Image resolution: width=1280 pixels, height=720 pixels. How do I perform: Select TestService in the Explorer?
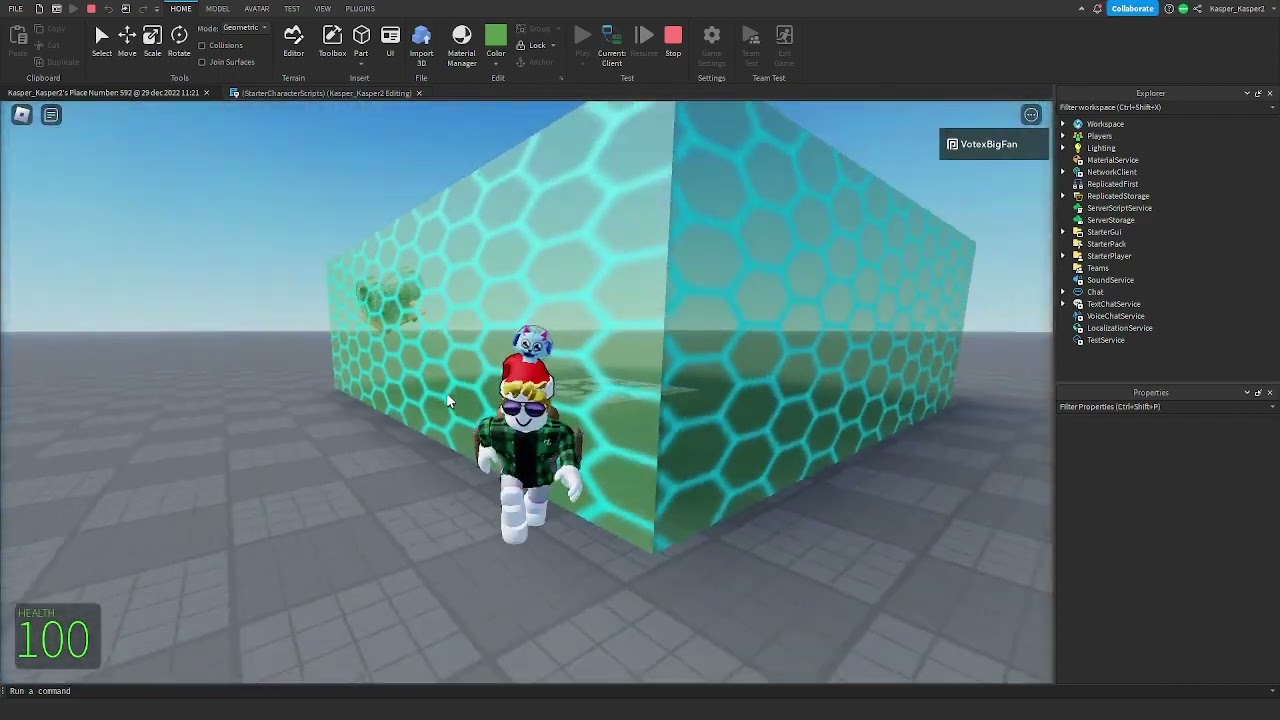click(1105, 340)
